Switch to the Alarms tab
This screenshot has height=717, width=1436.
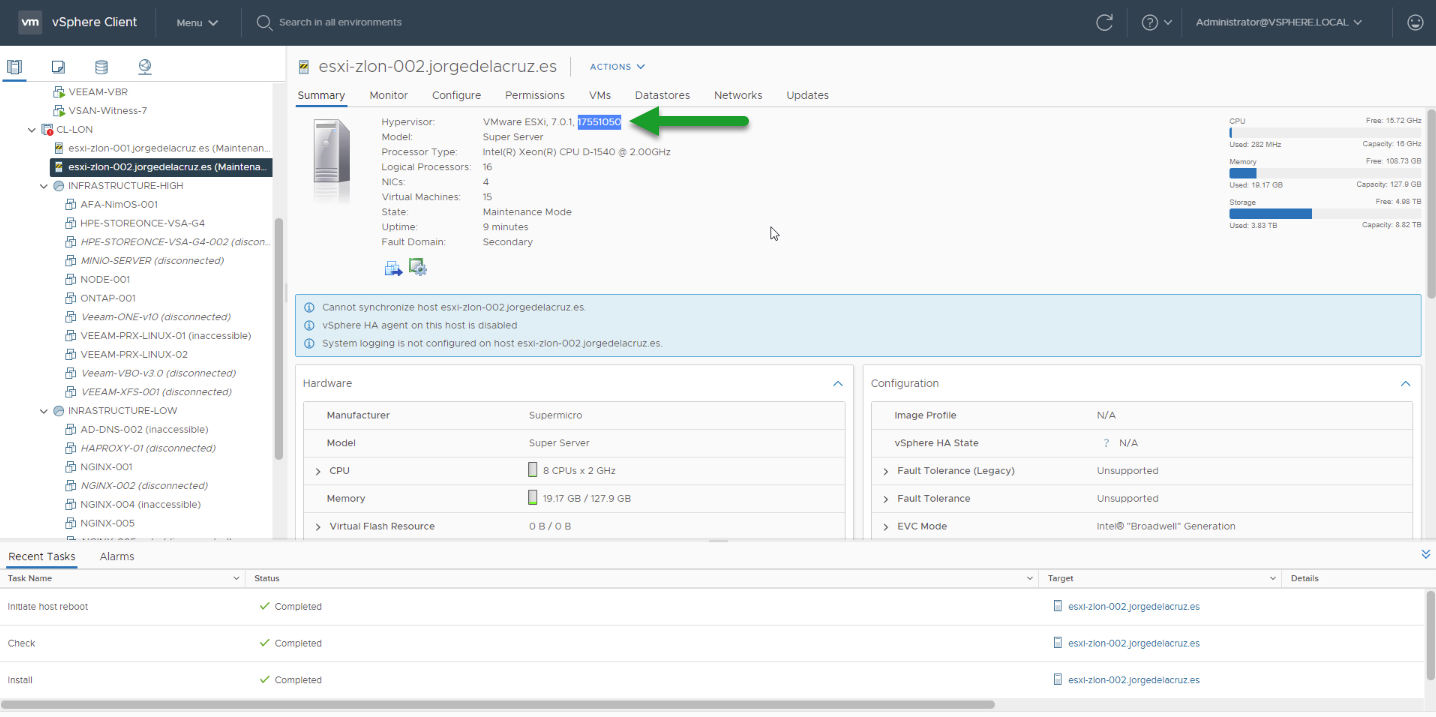coord(117,556)
